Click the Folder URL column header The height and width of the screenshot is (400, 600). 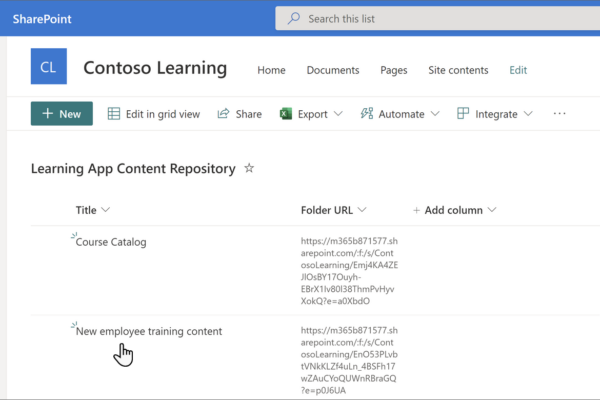(x=327, y=210)
